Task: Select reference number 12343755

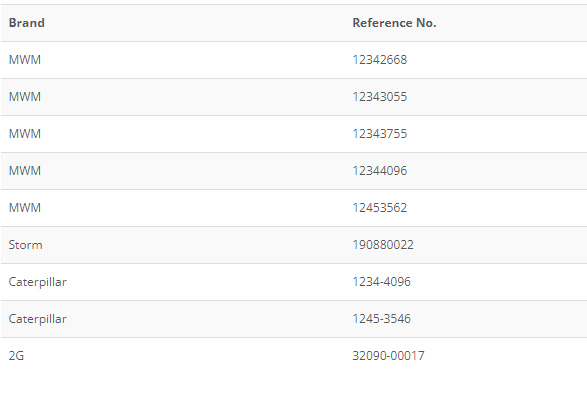Action: 380,134
